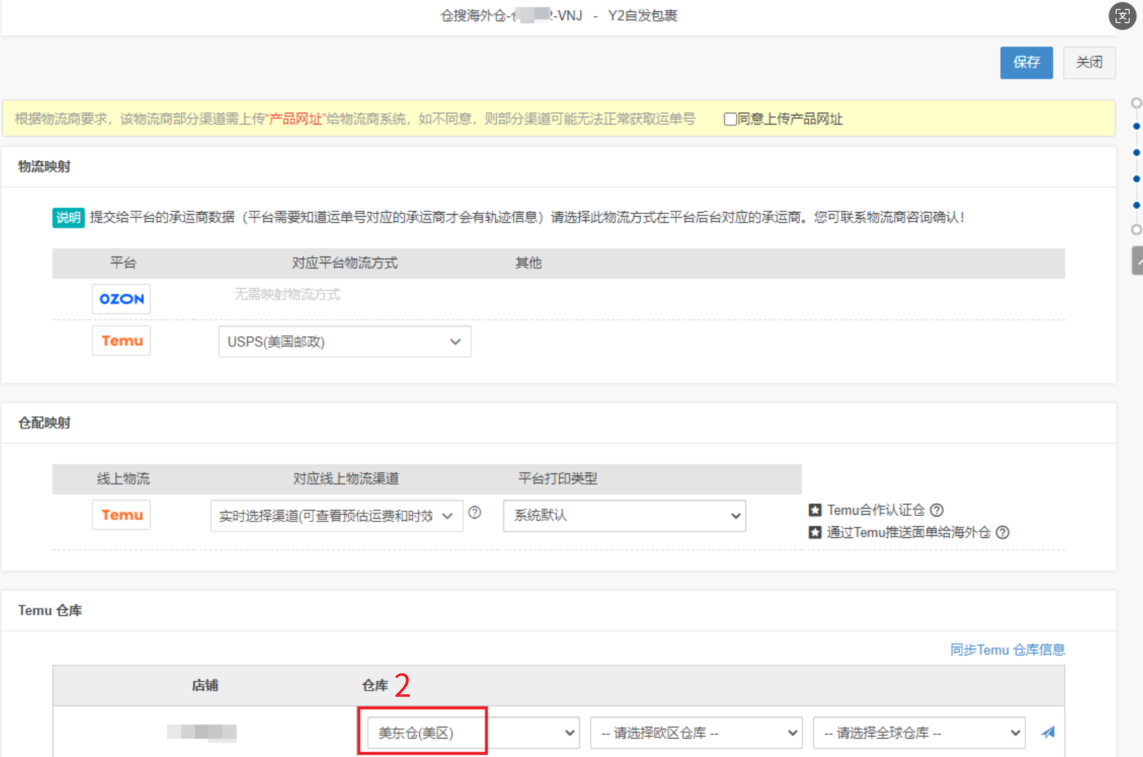Viewport: 1143px width, 757px height.
Task: Click the green 说明 label badge
Action: click(x=68, y=217)
